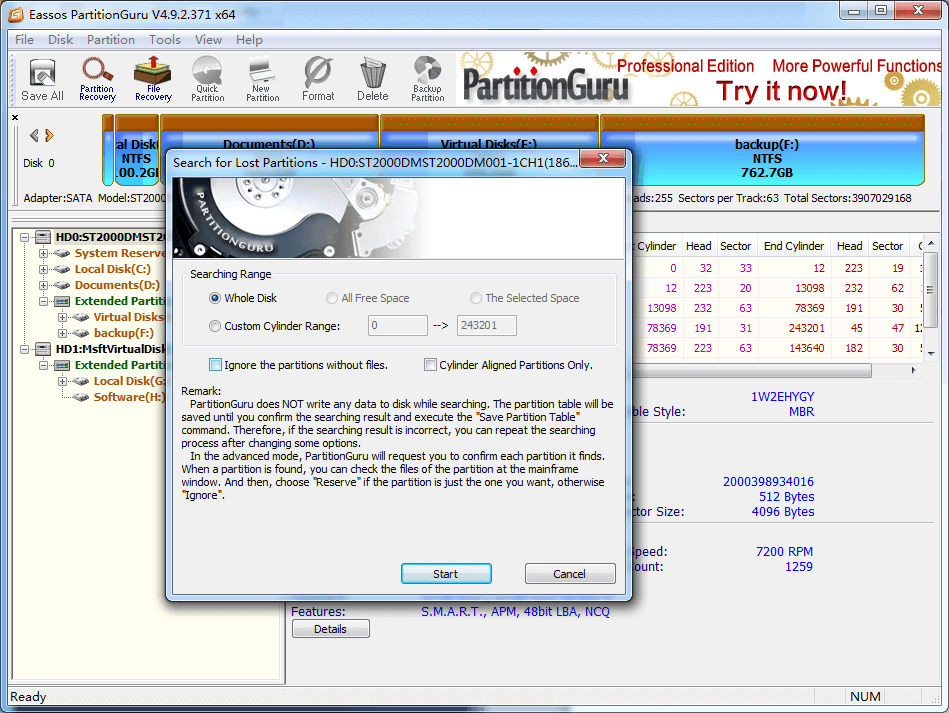Viewport: 949px width, 713px height.
Task: Expand the Local Disk(C:) tree node
Action: [x=44, y=269]
